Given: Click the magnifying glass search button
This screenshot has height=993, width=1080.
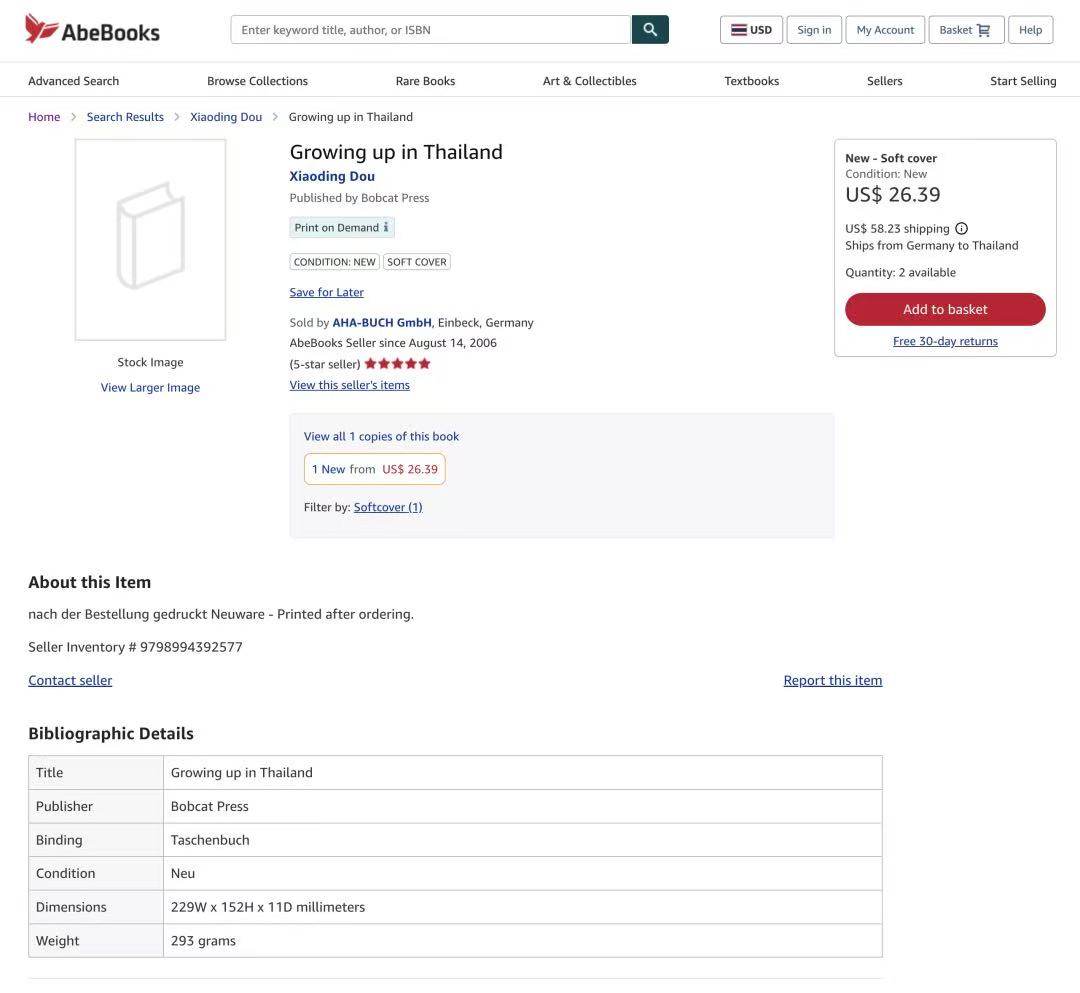Looking at the screenshot, I should (x=650, y=30).
